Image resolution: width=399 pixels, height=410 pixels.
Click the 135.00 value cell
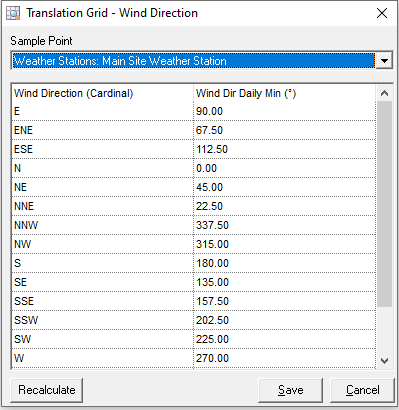[285, 282]
